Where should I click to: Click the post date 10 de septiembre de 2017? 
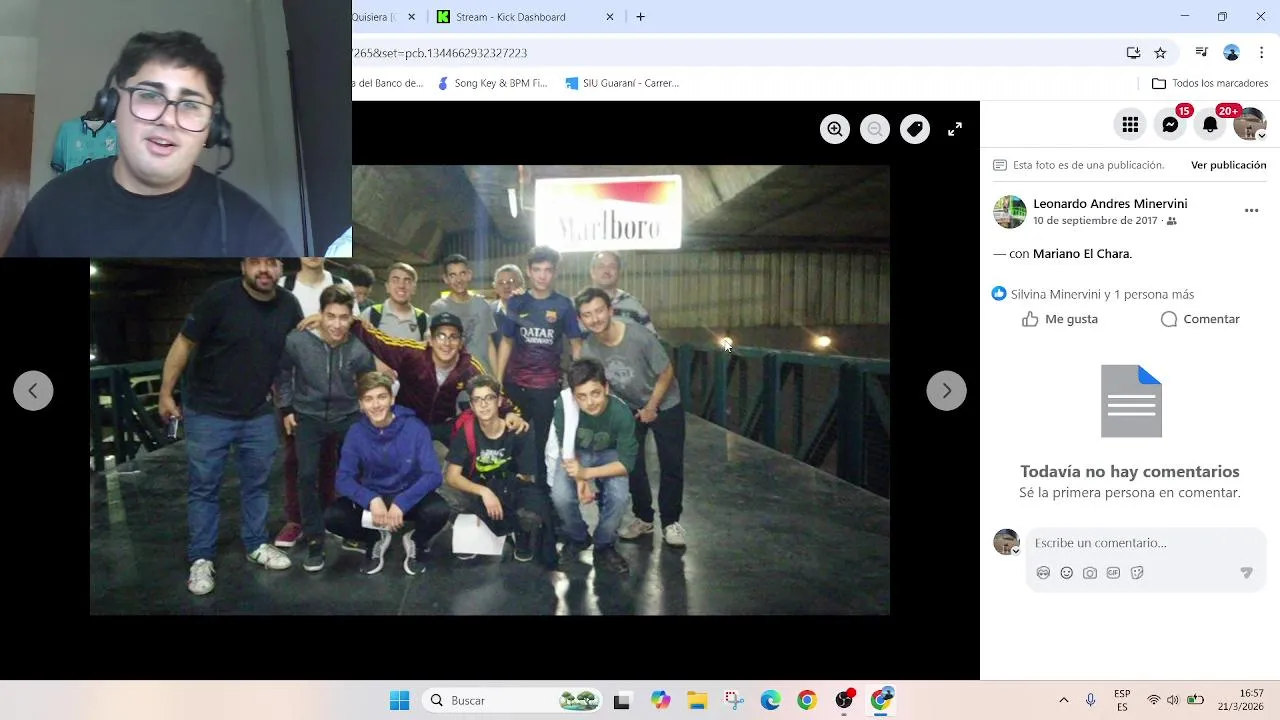1095,221
